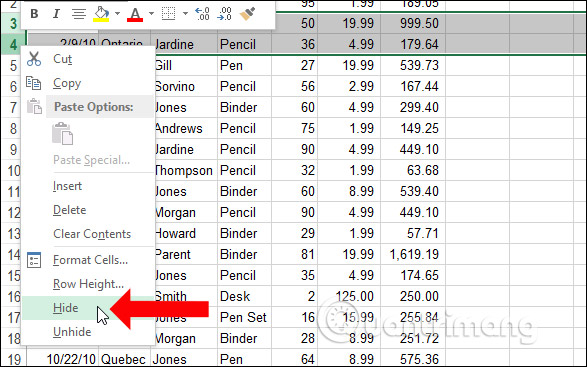Click cell with value 1,619.19
Image resolution: width=587 pixels, height=367 pixels.
click(x=413, y=255)
